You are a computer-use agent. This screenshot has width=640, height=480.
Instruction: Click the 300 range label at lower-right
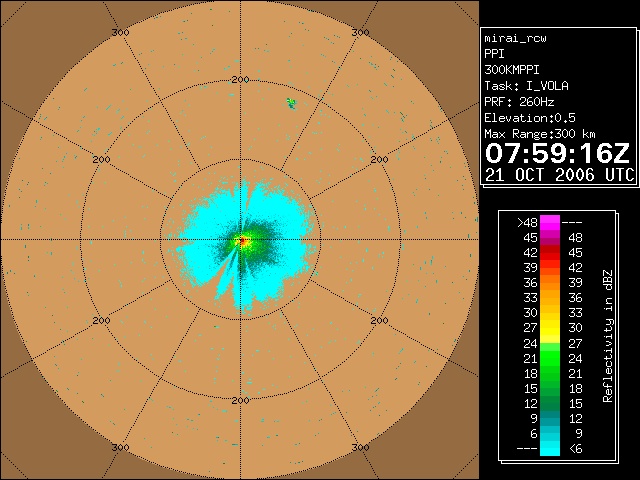click(x=360, y=447)
